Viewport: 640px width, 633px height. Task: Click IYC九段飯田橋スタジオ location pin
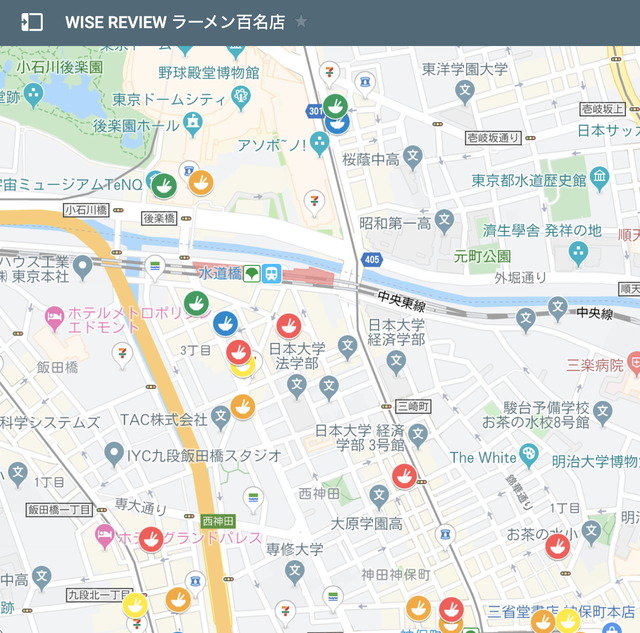pyautogui.click(x=114, y=454)
